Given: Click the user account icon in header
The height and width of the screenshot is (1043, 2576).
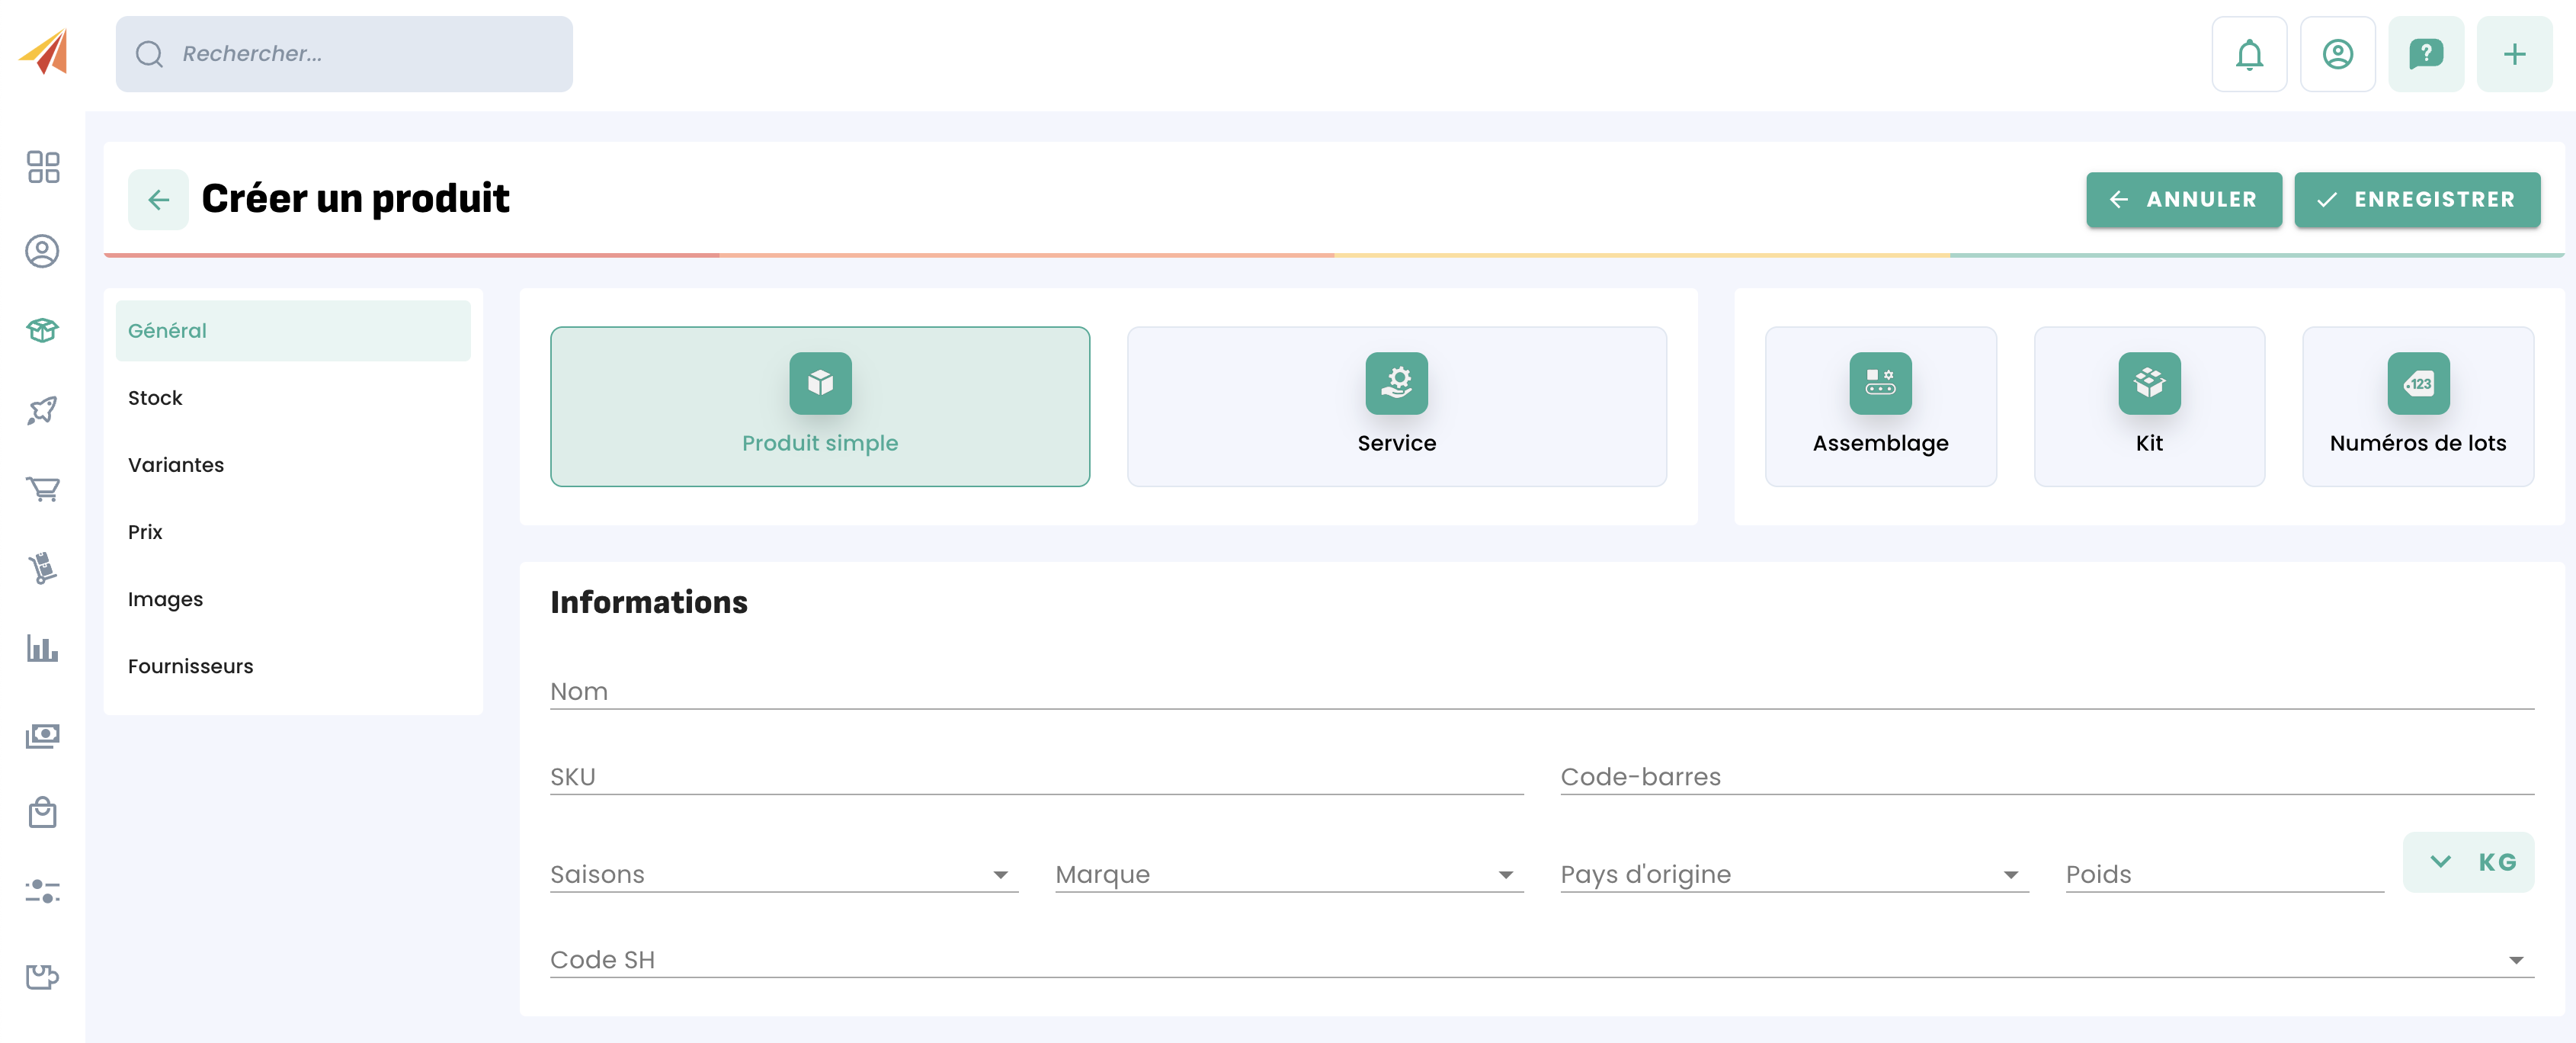Looking at the screenshot, I should 2337,54.
